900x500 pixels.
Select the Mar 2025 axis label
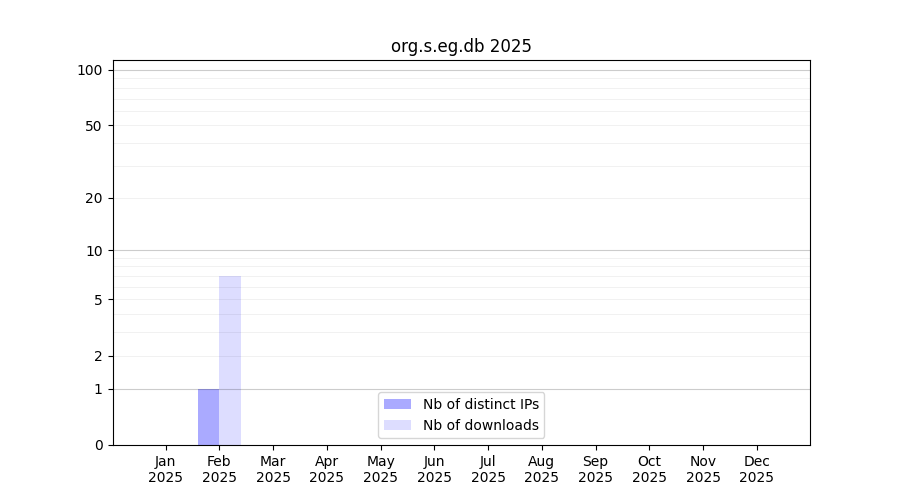[273, 469]
